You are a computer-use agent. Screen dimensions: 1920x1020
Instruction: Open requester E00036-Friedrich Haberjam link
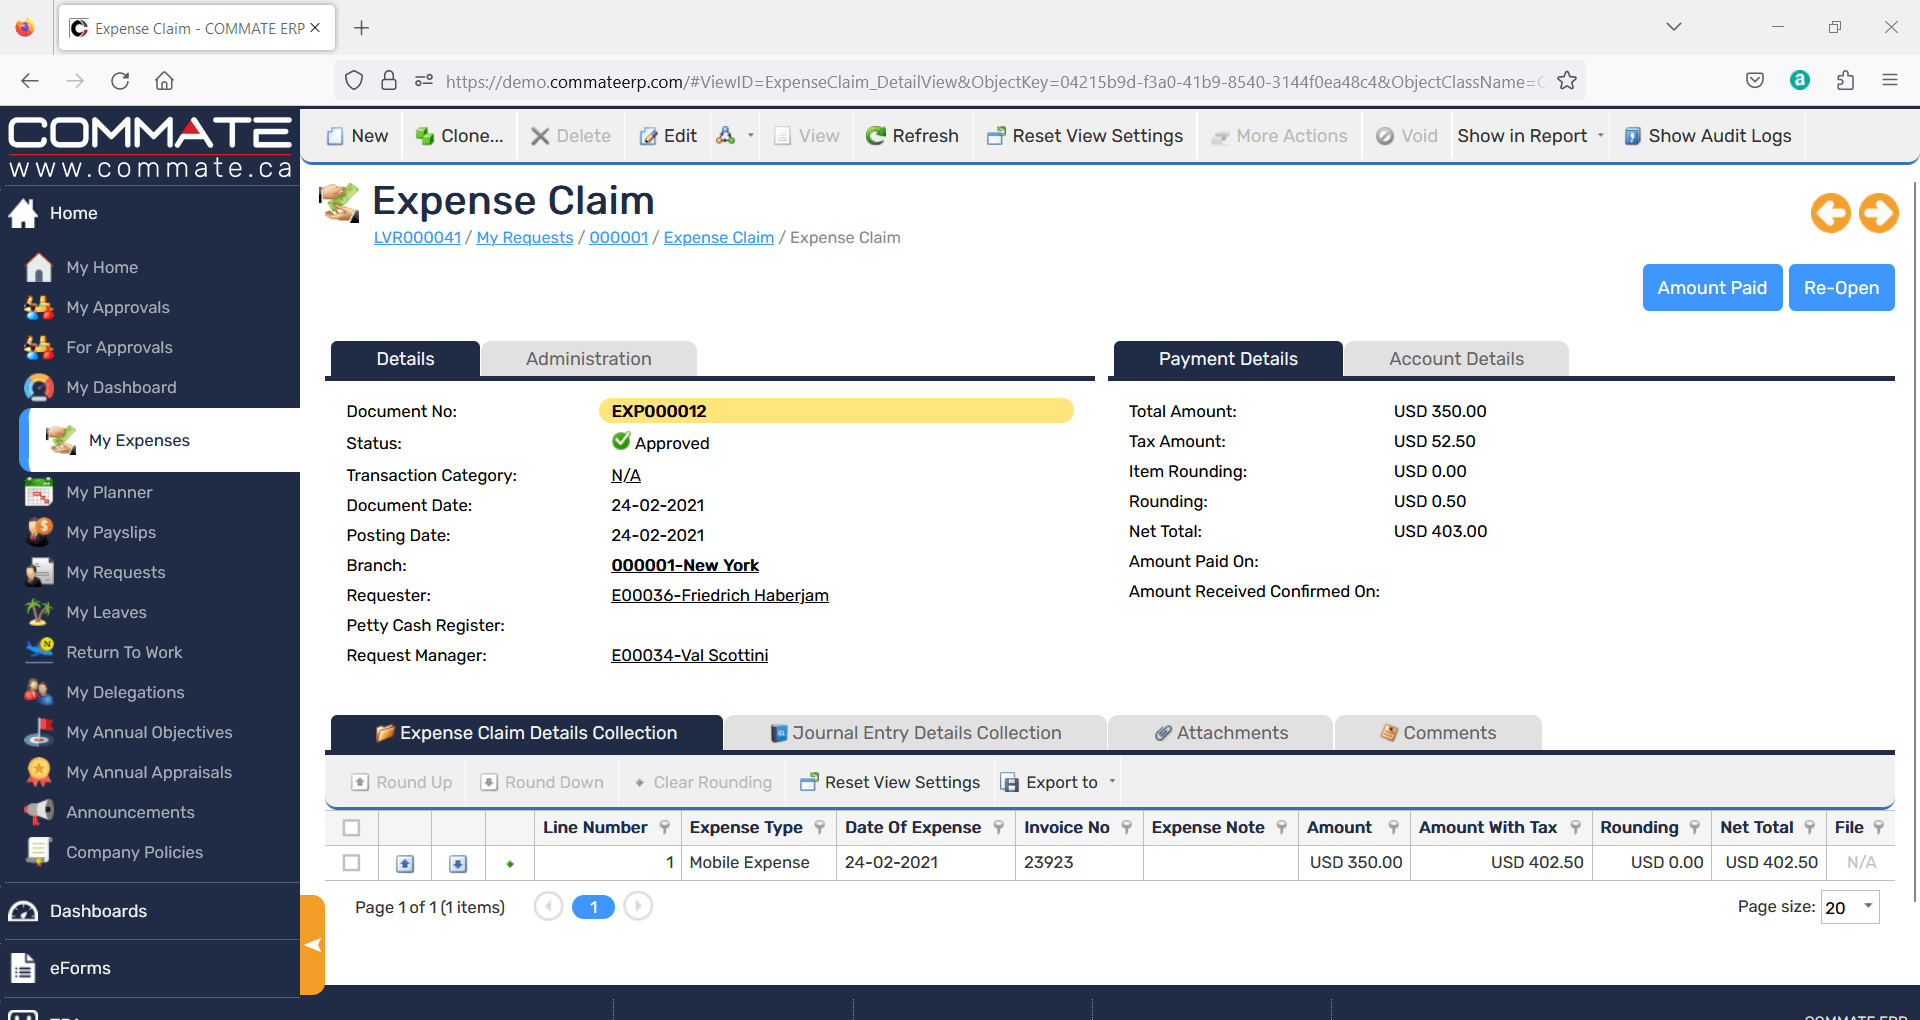pos(720,595)
